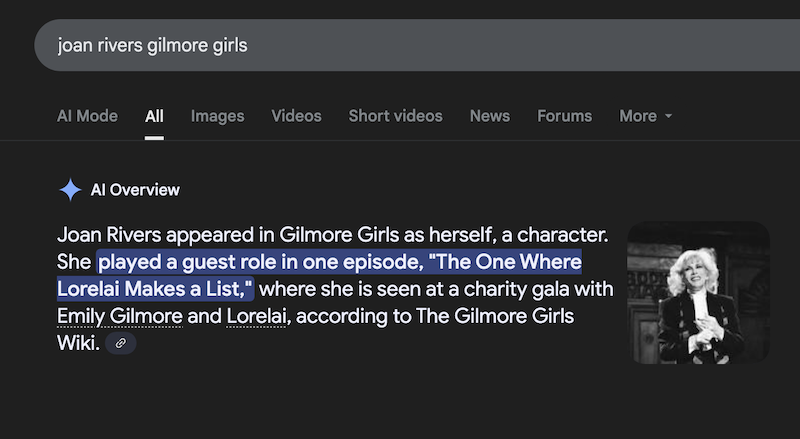Follow the Emily Gilmore underlined link
The height and width of the screenshot is (439, 800).
point(119,316)
